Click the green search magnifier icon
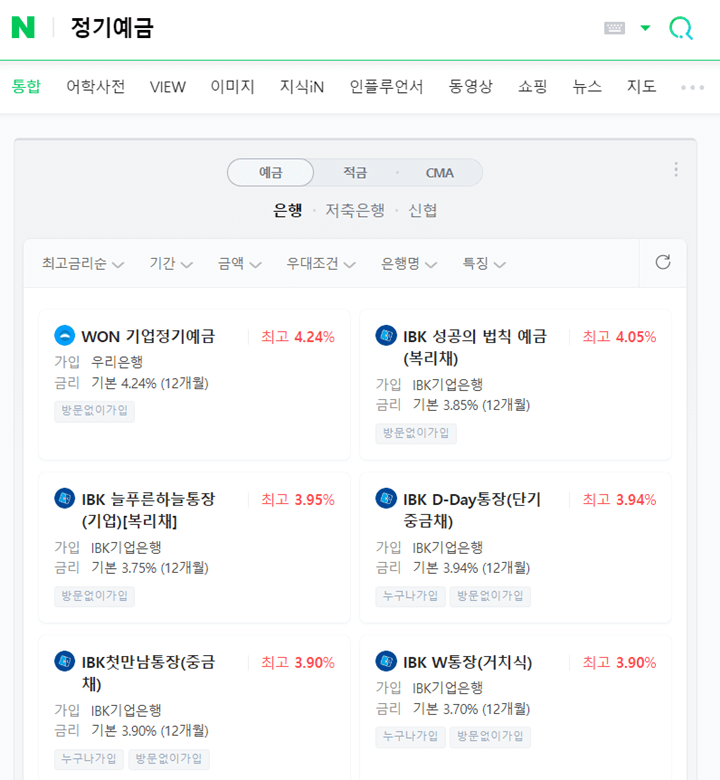The width and height of the screenshot is (720, 780). (681, 28)
